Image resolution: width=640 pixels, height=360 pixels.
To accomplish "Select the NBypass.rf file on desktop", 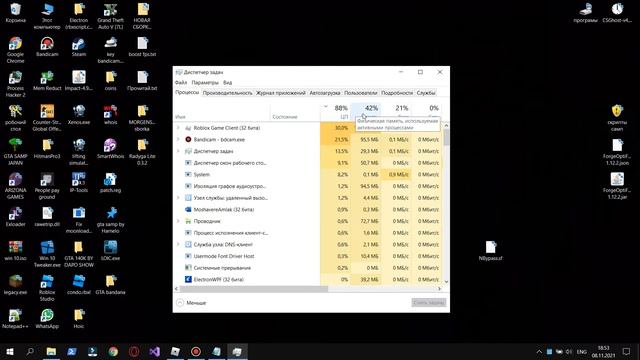I will tap(491, 251).
